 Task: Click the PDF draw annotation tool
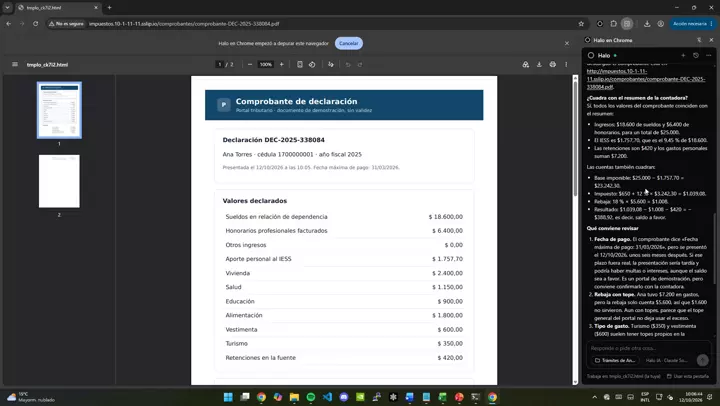331,64
